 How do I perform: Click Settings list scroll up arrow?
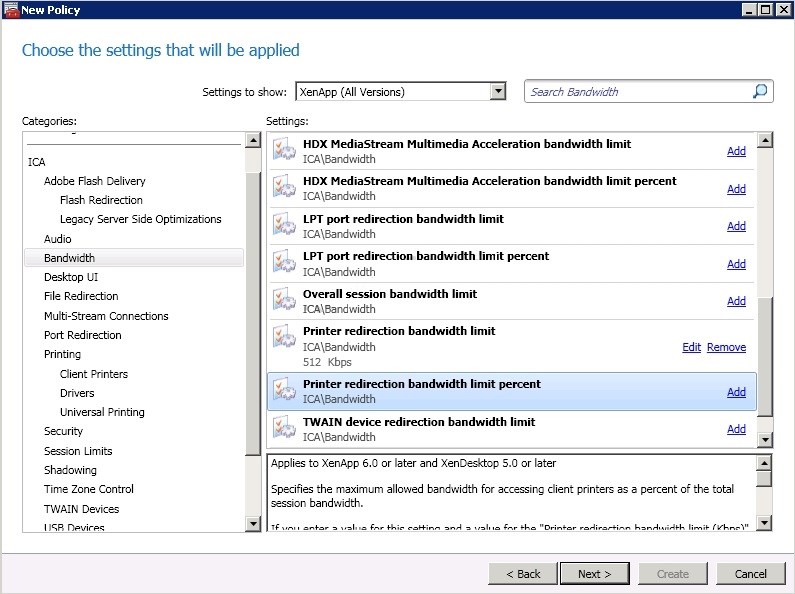click(x=765, y=140)
